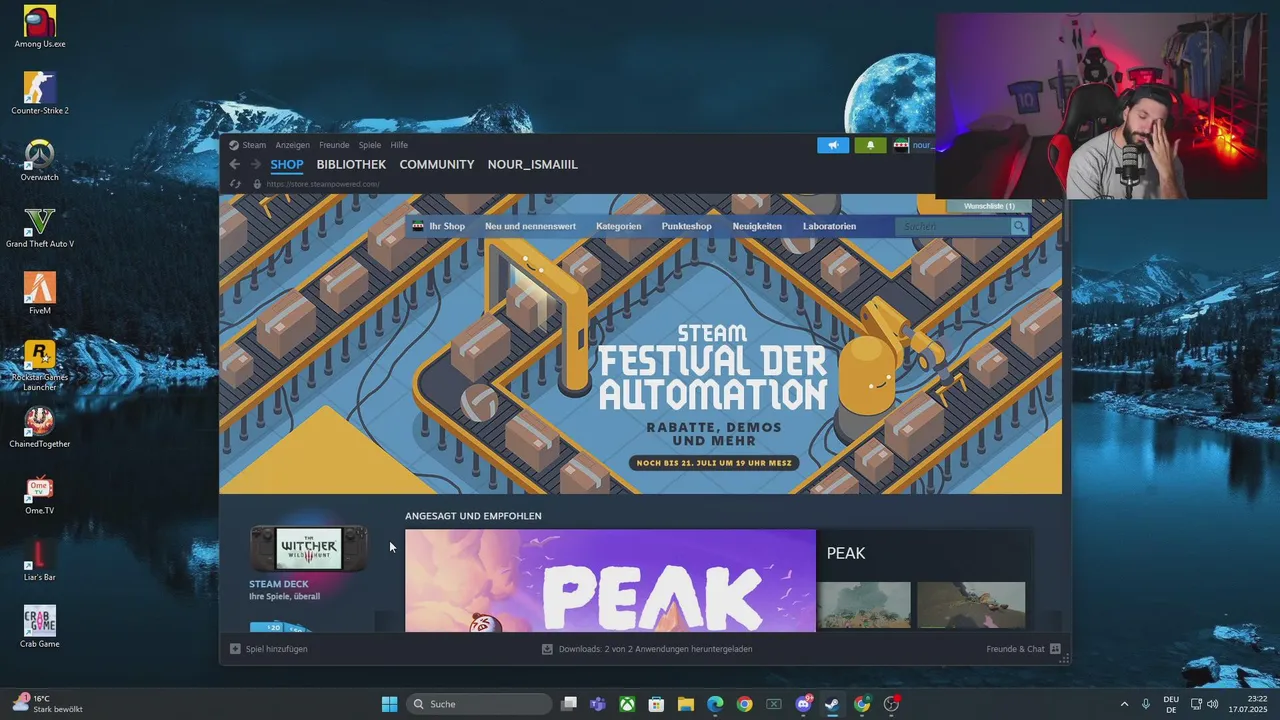Click the store search field

pos(953,226)
